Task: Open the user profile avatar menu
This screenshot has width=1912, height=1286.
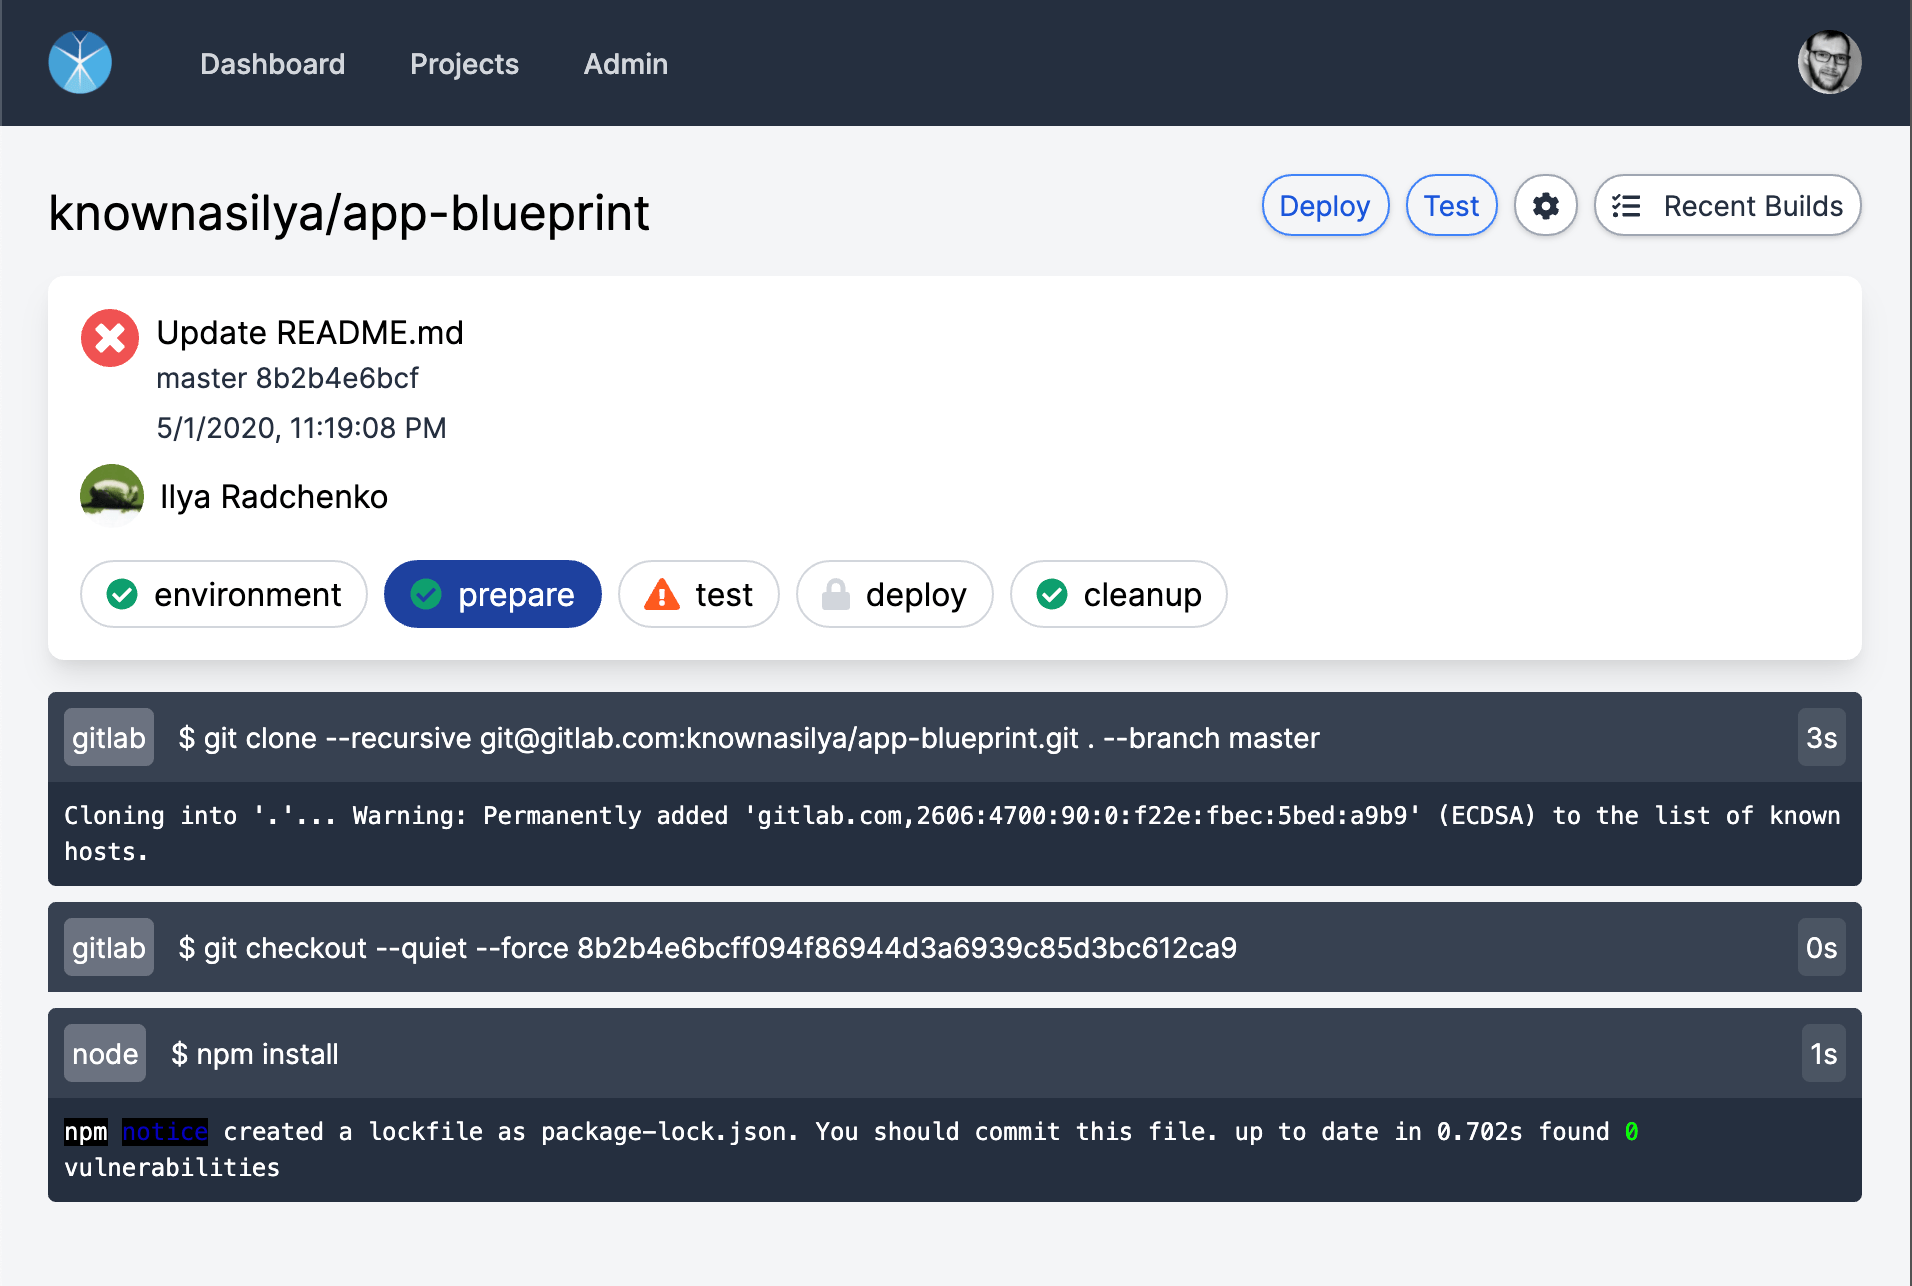Action: 1828,63
